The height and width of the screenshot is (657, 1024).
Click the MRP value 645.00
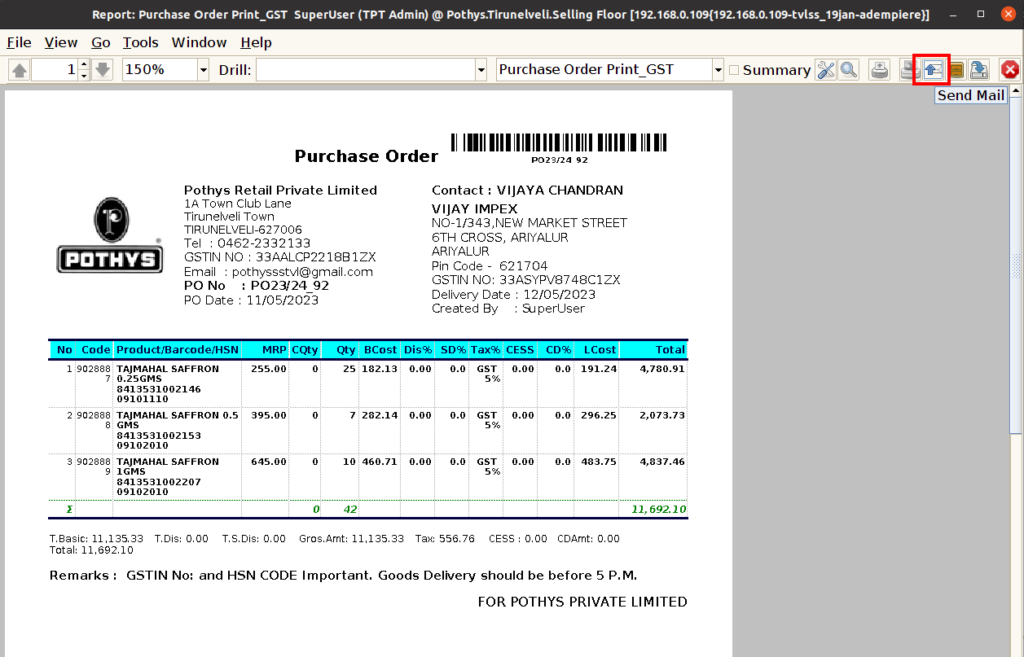click(x=268, y=462)
